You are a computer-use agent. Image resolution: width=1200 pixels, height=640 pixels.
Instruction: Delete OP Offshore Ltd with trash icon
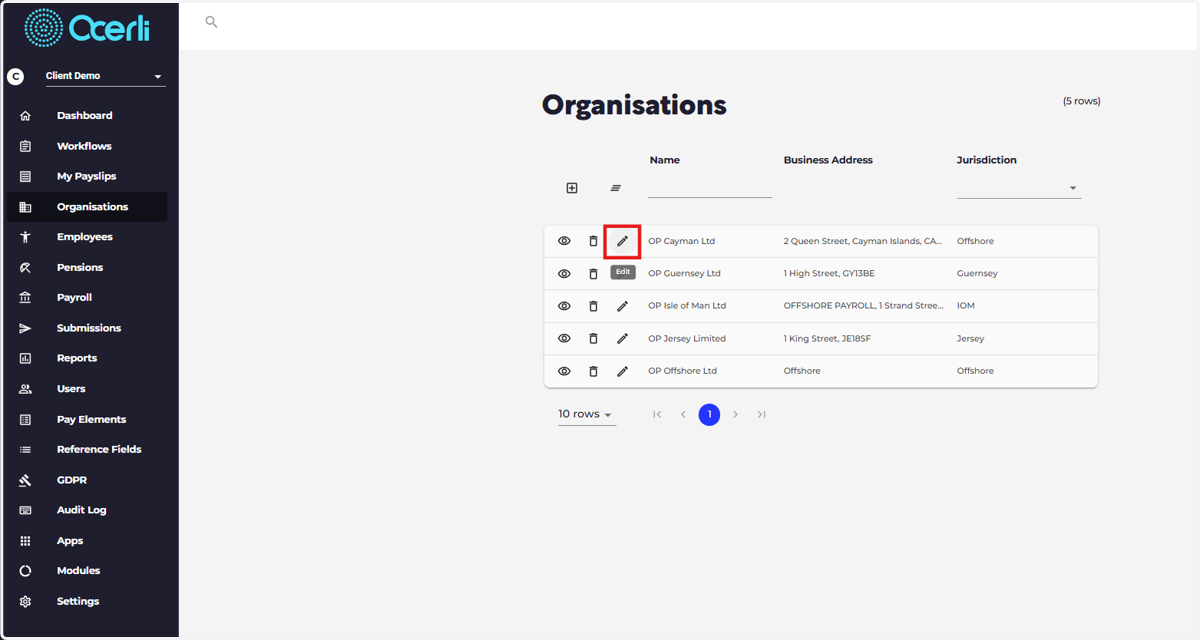(593, 371)
